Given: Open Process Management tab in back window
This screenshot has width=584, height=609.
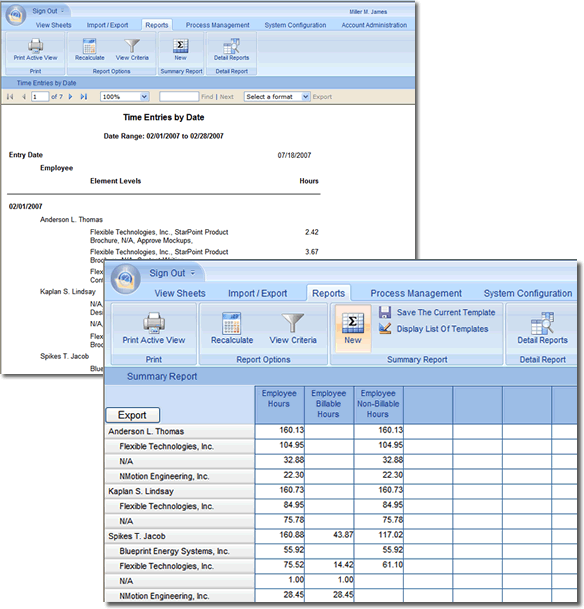Looking at the screenshot, I should [x=217, y=25].
